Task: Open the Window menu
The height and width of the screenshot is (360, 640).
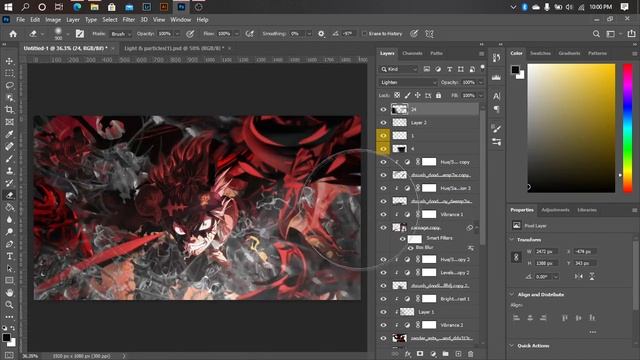Action: click(x=180, y=20)
